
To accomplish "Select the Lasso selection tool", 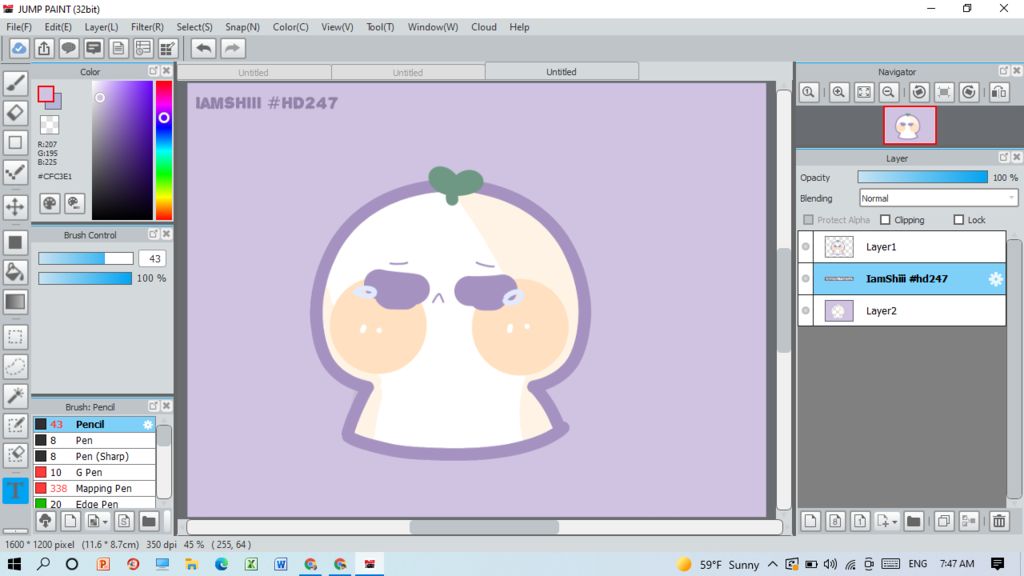I will click(15, 366).
